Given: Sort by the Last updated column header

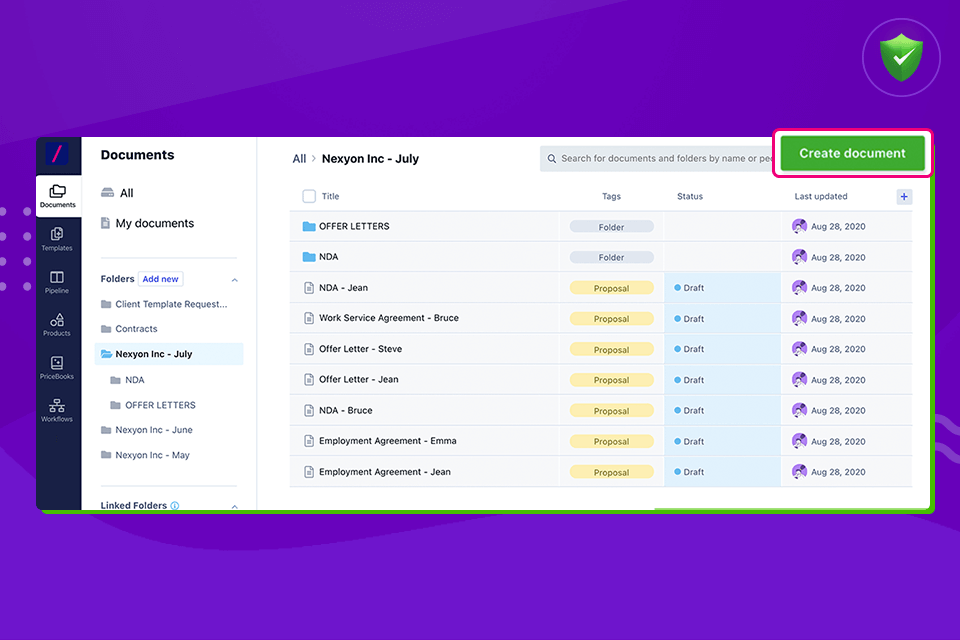Looking at the screenshot, I should click(821, 197).
